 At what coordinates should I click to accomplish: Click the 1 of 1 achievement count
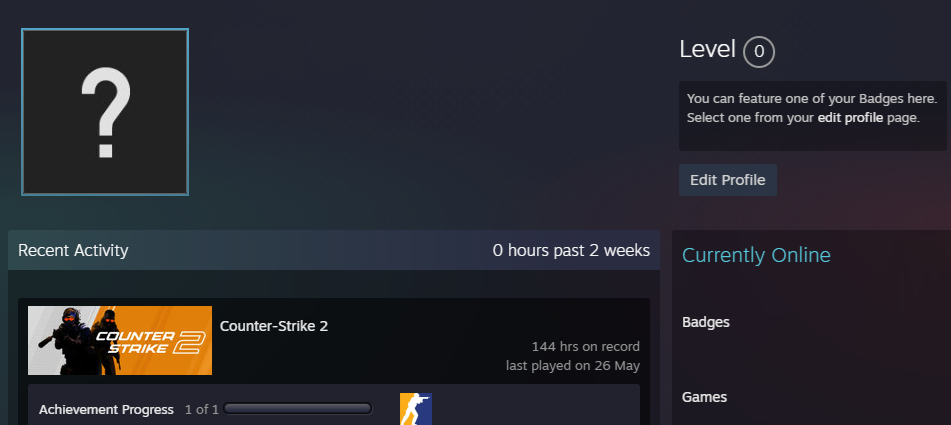click(201, 410)
